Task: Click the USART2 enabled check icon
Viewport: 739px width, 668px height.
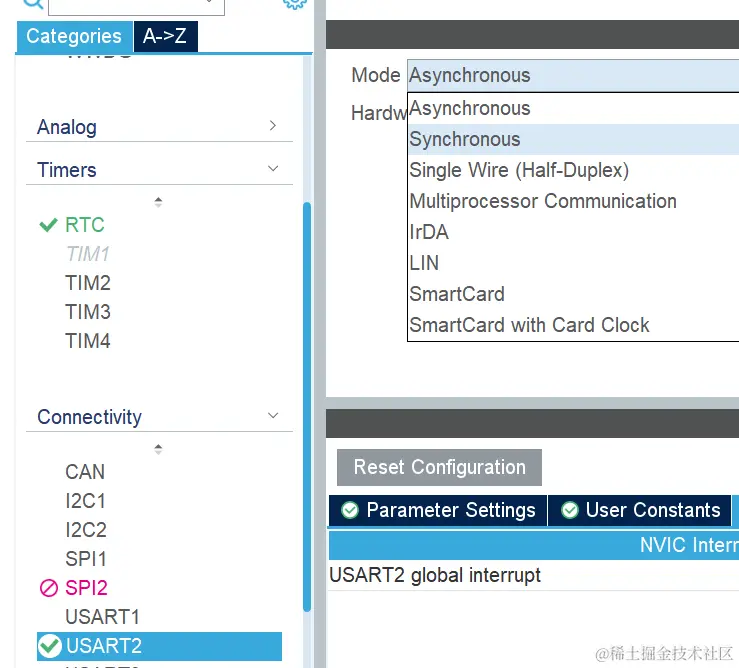Action: [x=50, y=646]
